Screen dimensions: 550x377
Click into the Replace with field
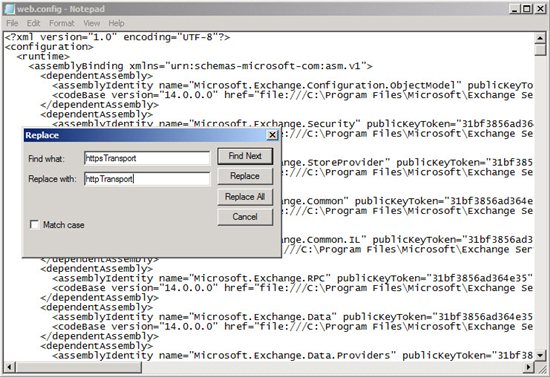[x=147, y=179]
